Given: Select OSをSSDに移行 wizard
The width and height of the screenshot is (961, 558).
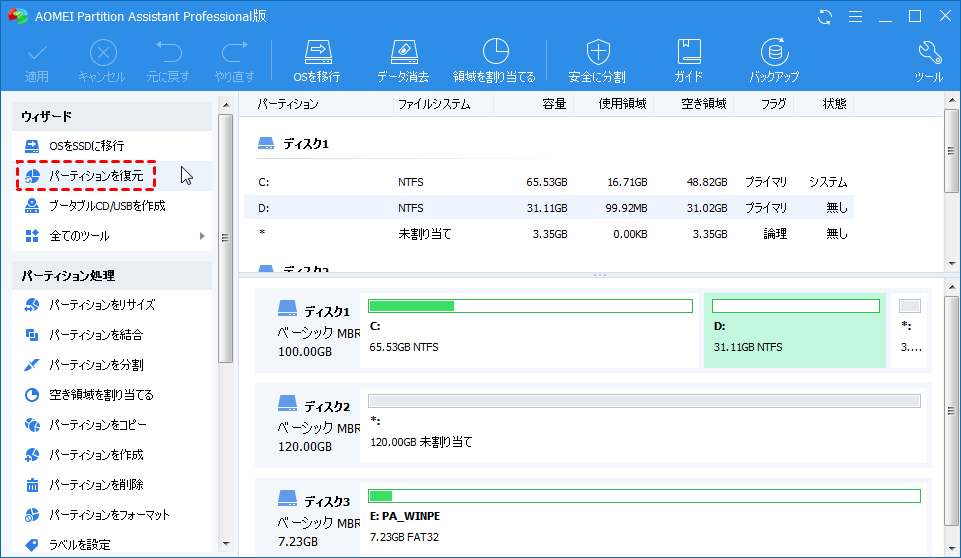Looking at the screenshot, I should [x=112, y=146].
